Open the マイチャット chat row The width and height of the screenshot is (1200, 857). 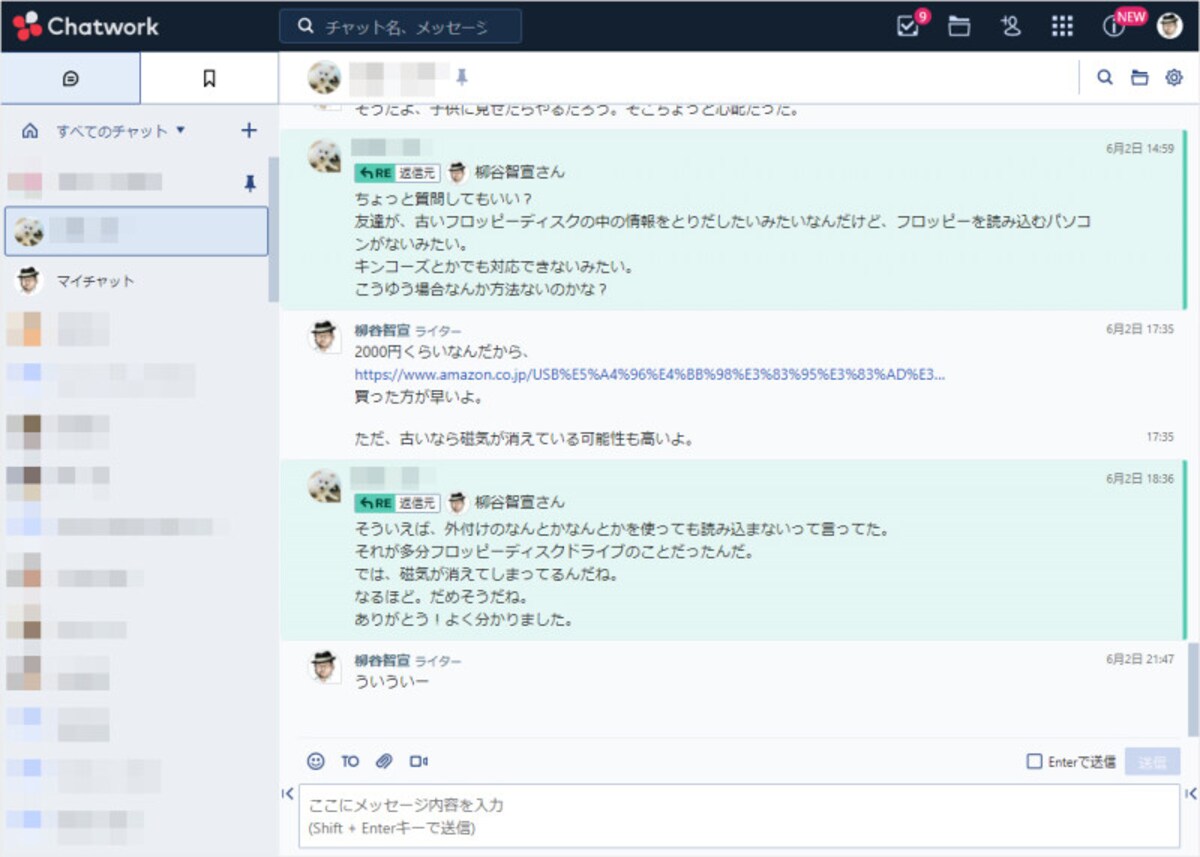coord(135,281)
